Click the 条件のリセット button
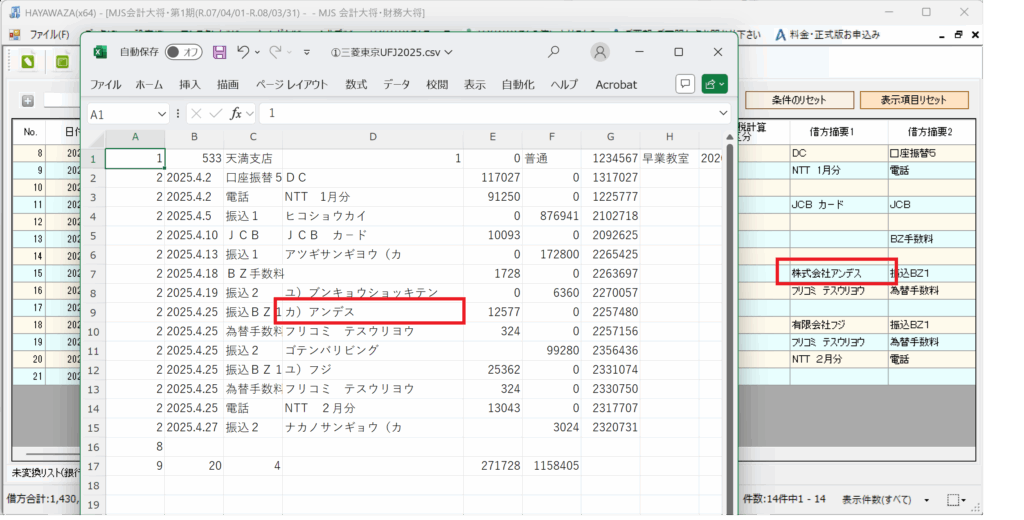This screenshot has height=520, width=1024. click(x=799, y=100)
